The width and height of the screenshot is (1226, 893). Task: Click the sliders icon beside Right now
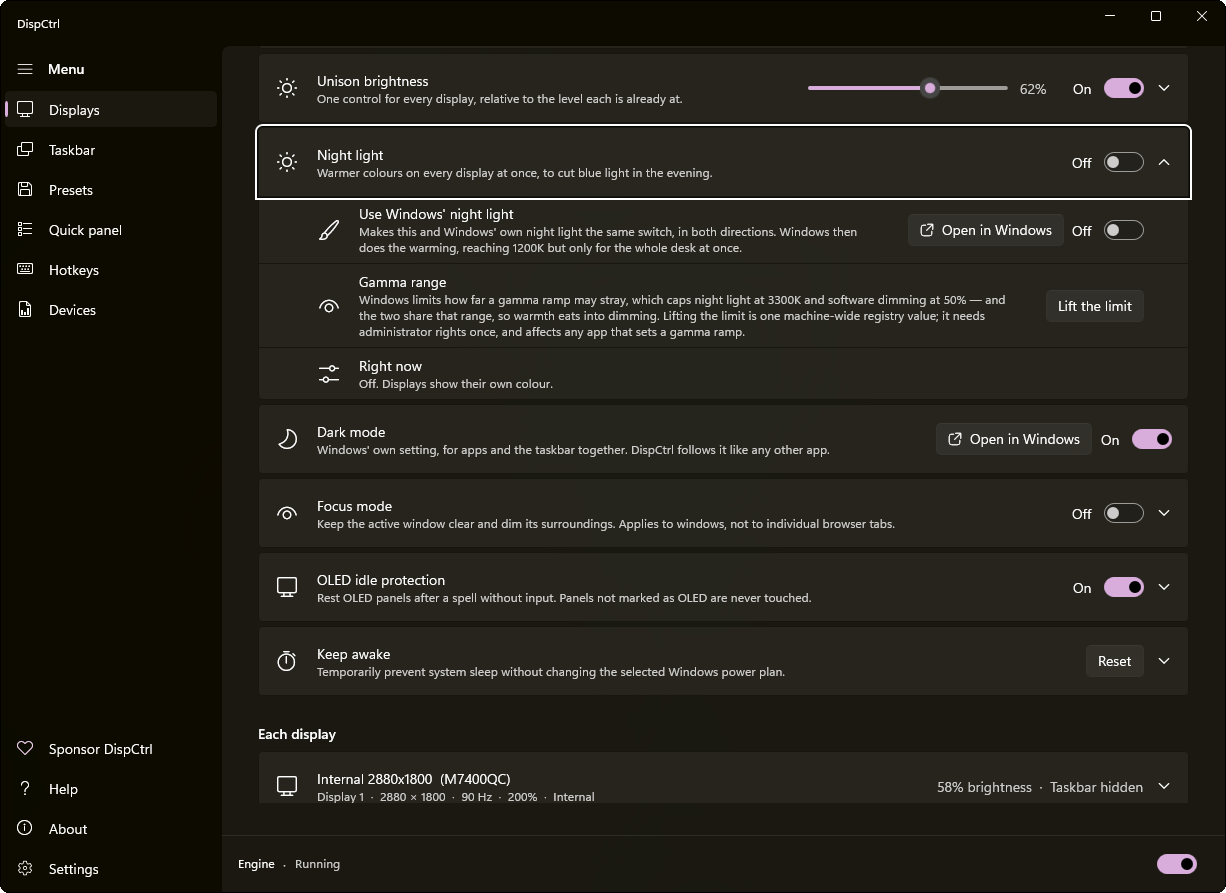pyautogui.click(x=329, y=374)
